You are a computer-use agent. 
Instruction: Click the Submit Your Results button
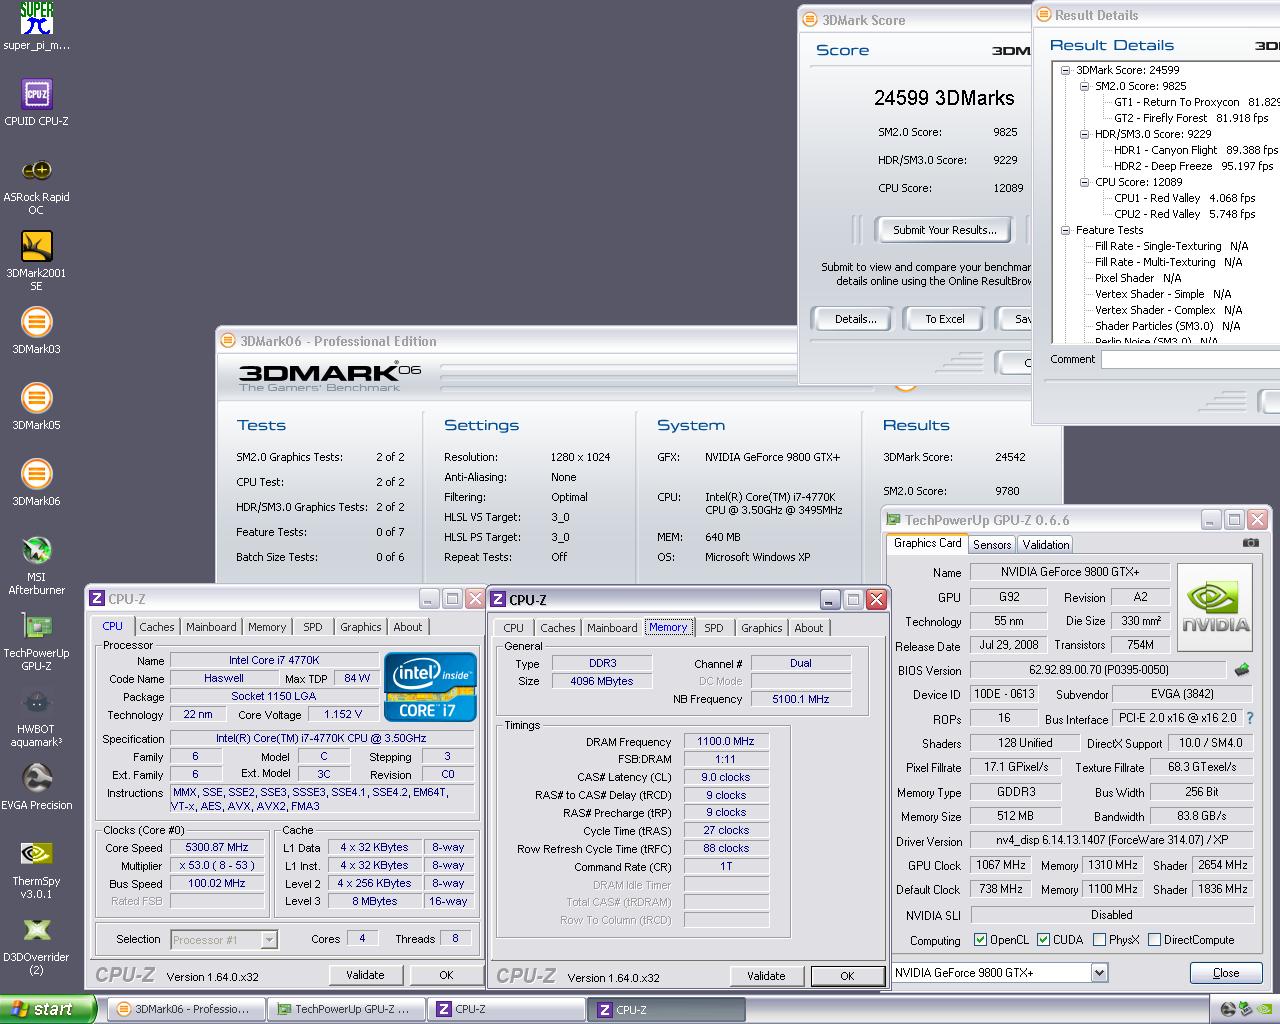point(944,230)
